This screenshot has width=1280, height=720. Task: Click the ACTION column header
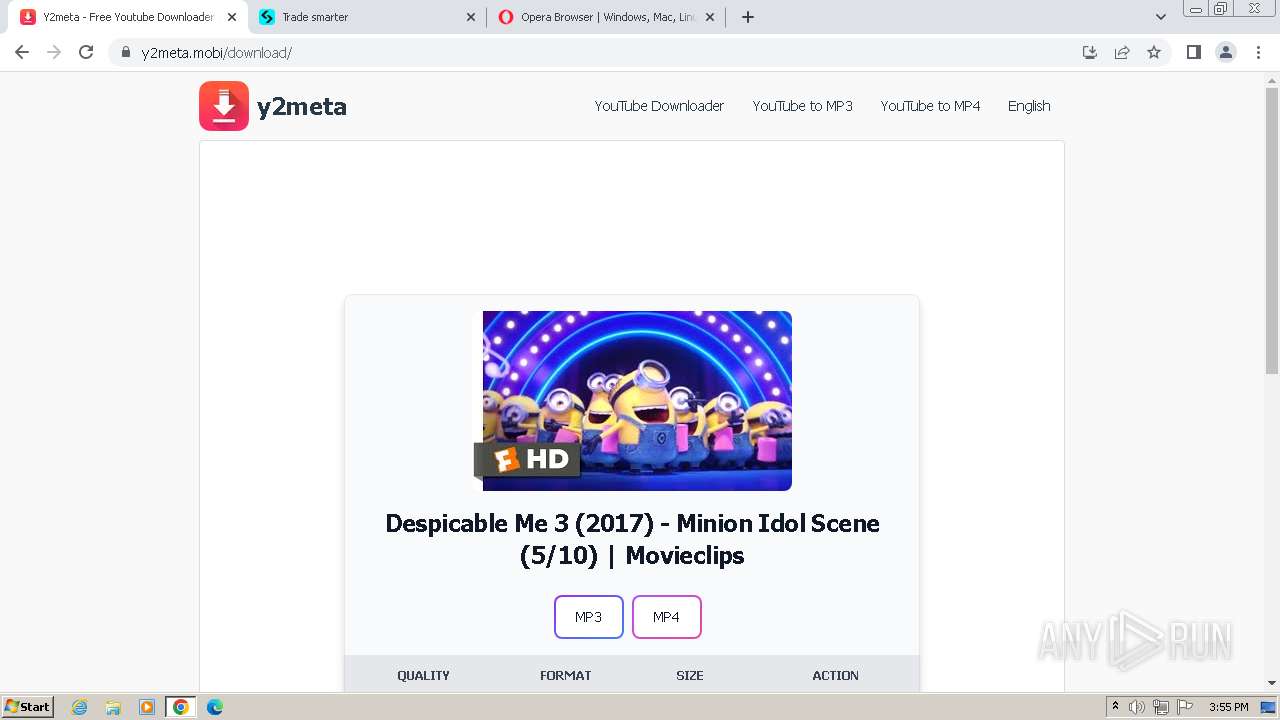836,676
